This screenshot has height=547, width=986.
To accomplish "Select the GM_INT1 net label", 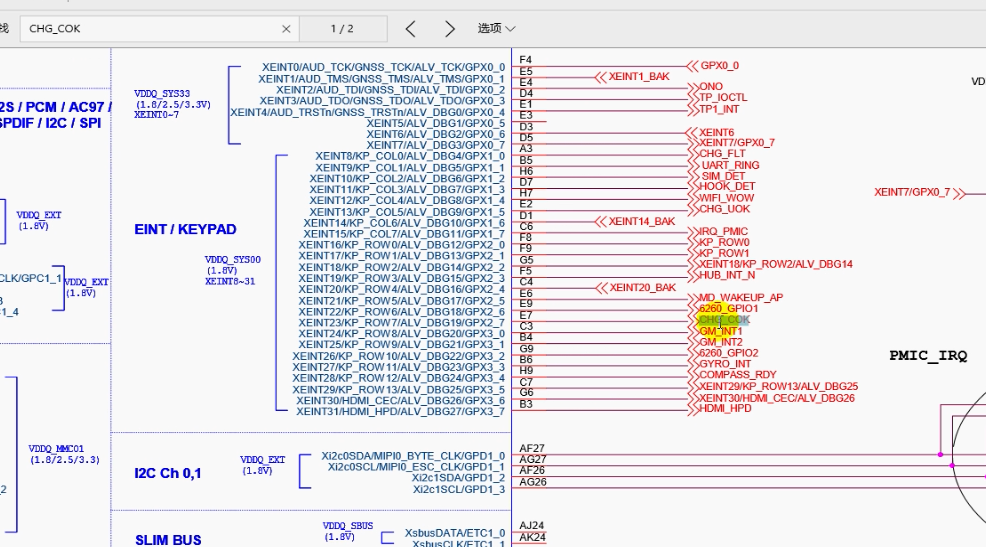I will point(721,331).
